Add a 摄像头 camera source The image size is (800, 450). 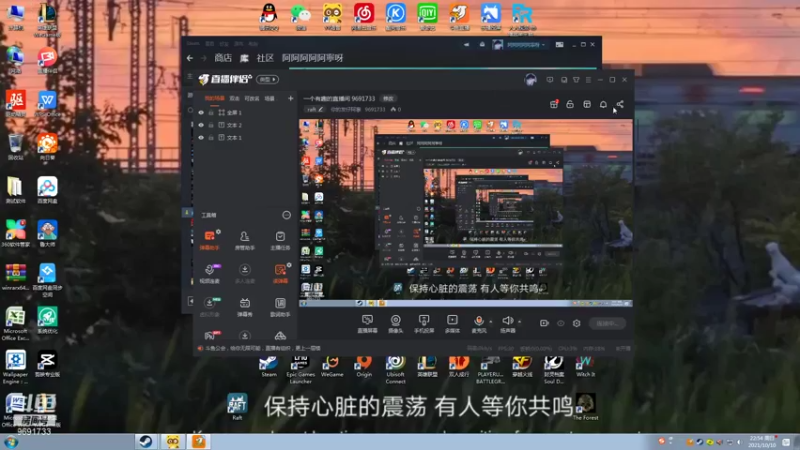coord(395,323)
